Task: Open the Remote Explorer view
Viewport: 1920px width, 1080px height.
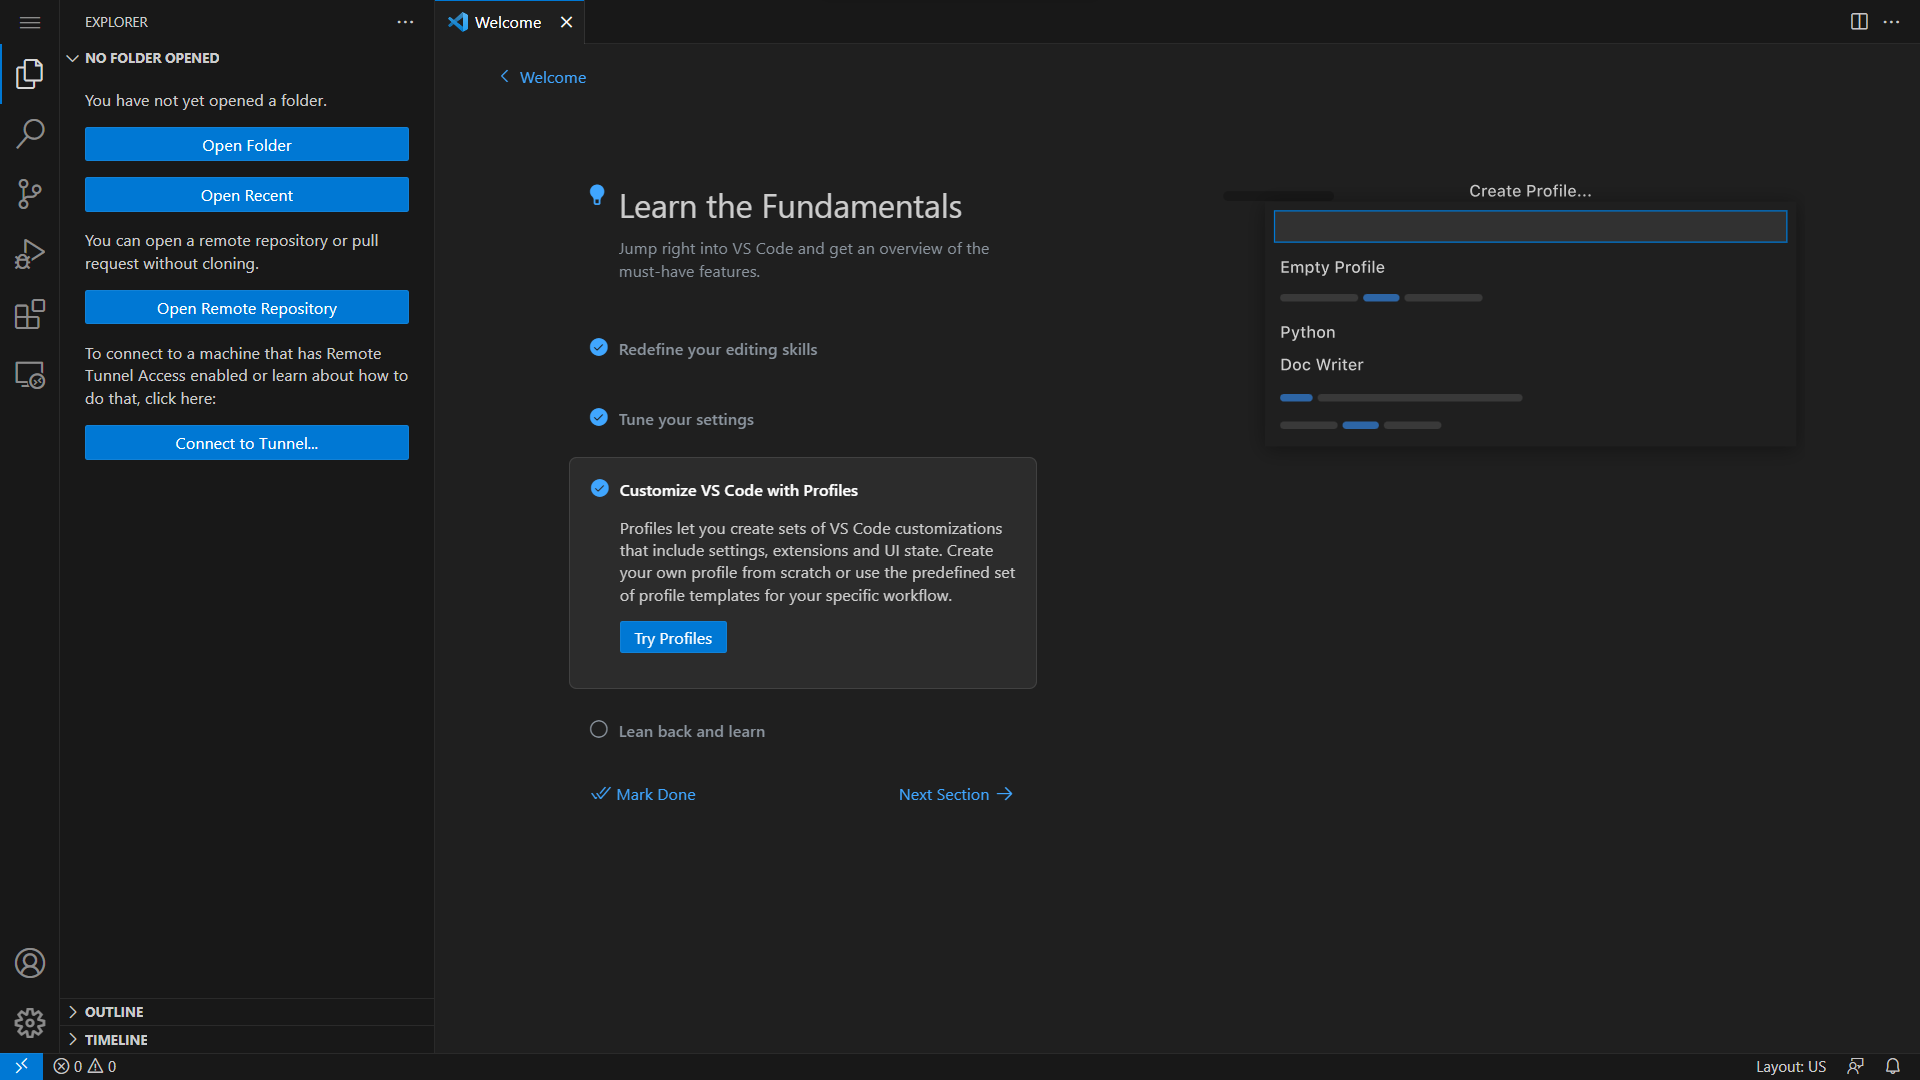Action: coord(30,374)
